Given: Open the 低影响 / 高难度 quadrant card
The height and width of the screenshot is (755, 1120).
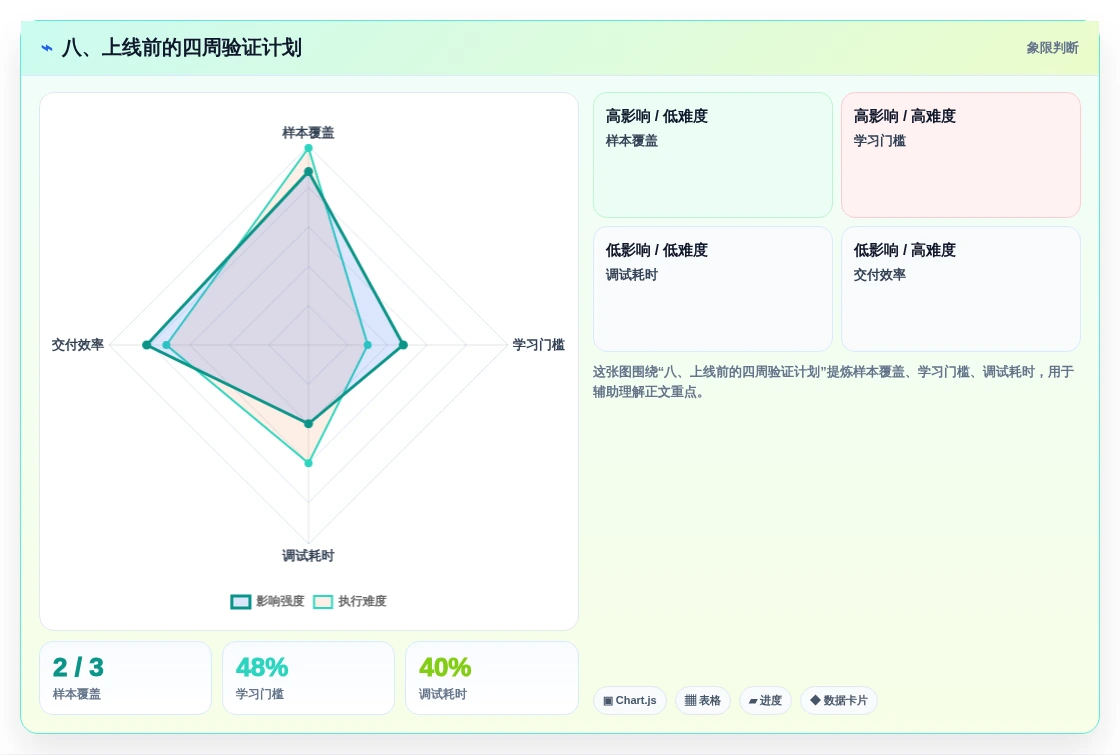Looking at the screenshot, I should point(961,289).
